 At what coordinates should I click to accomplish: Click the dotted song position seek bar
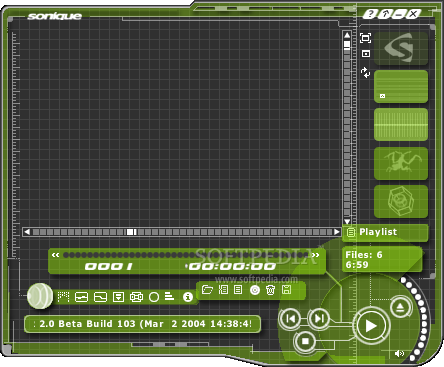pos(186,255)
